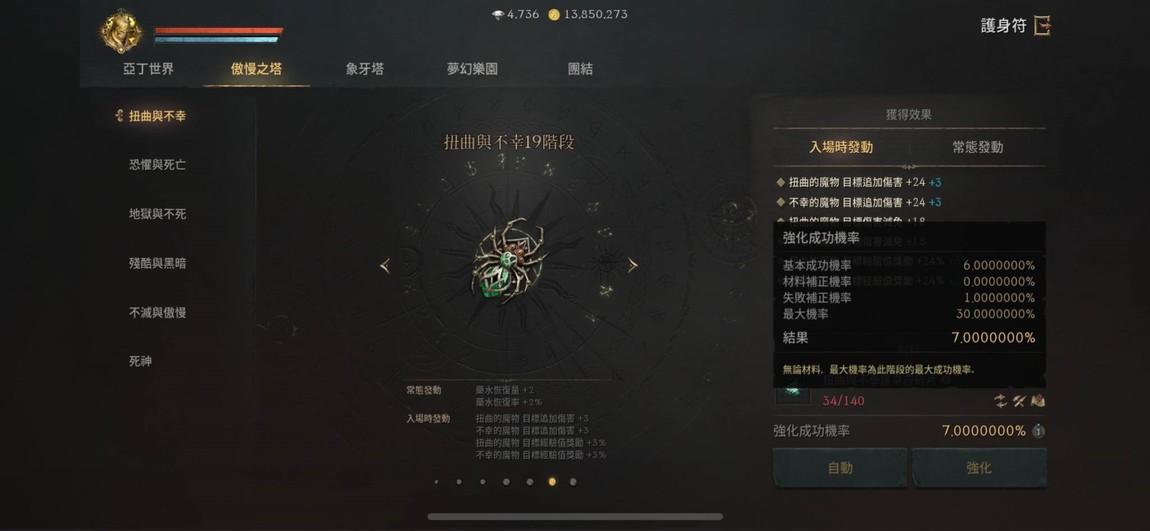Click the 強化 enhance button
1150x531 pixels.
coord(978,468)
